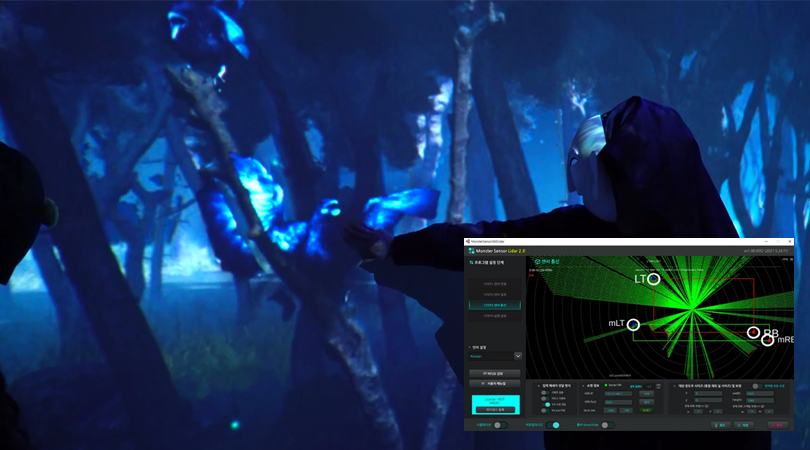Toggle the show/hide switch in bottom bar
Screen dimensions: 810x450
click(608, 425)
